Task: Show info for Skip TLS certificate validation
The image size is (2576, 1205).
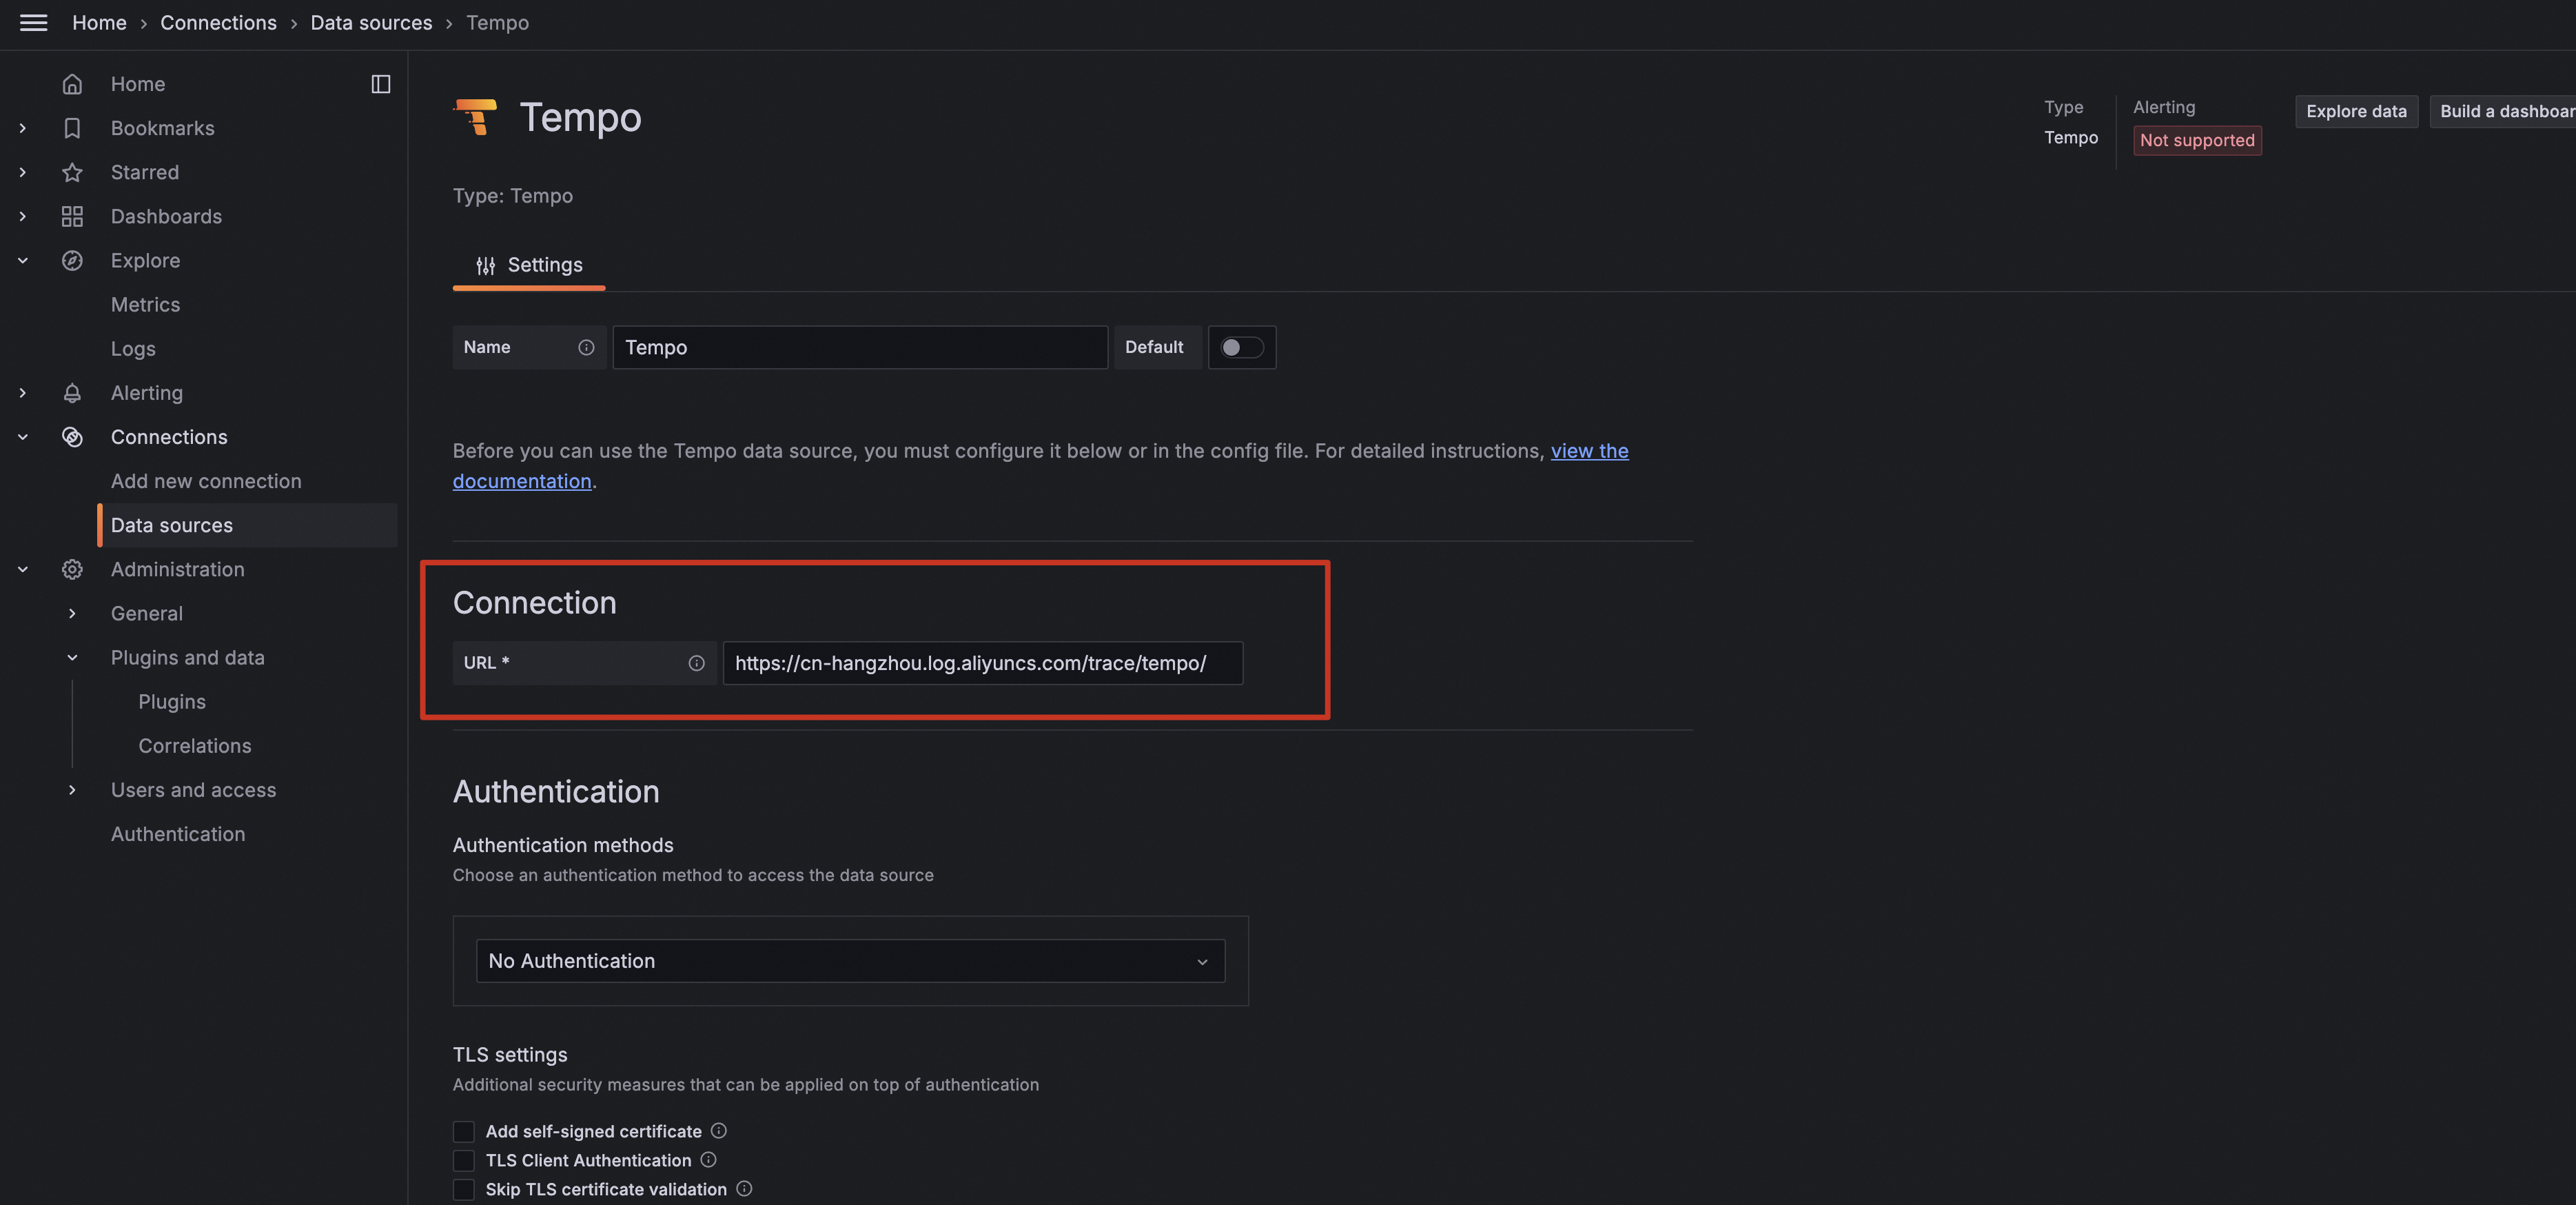Action: point(744,1188)
